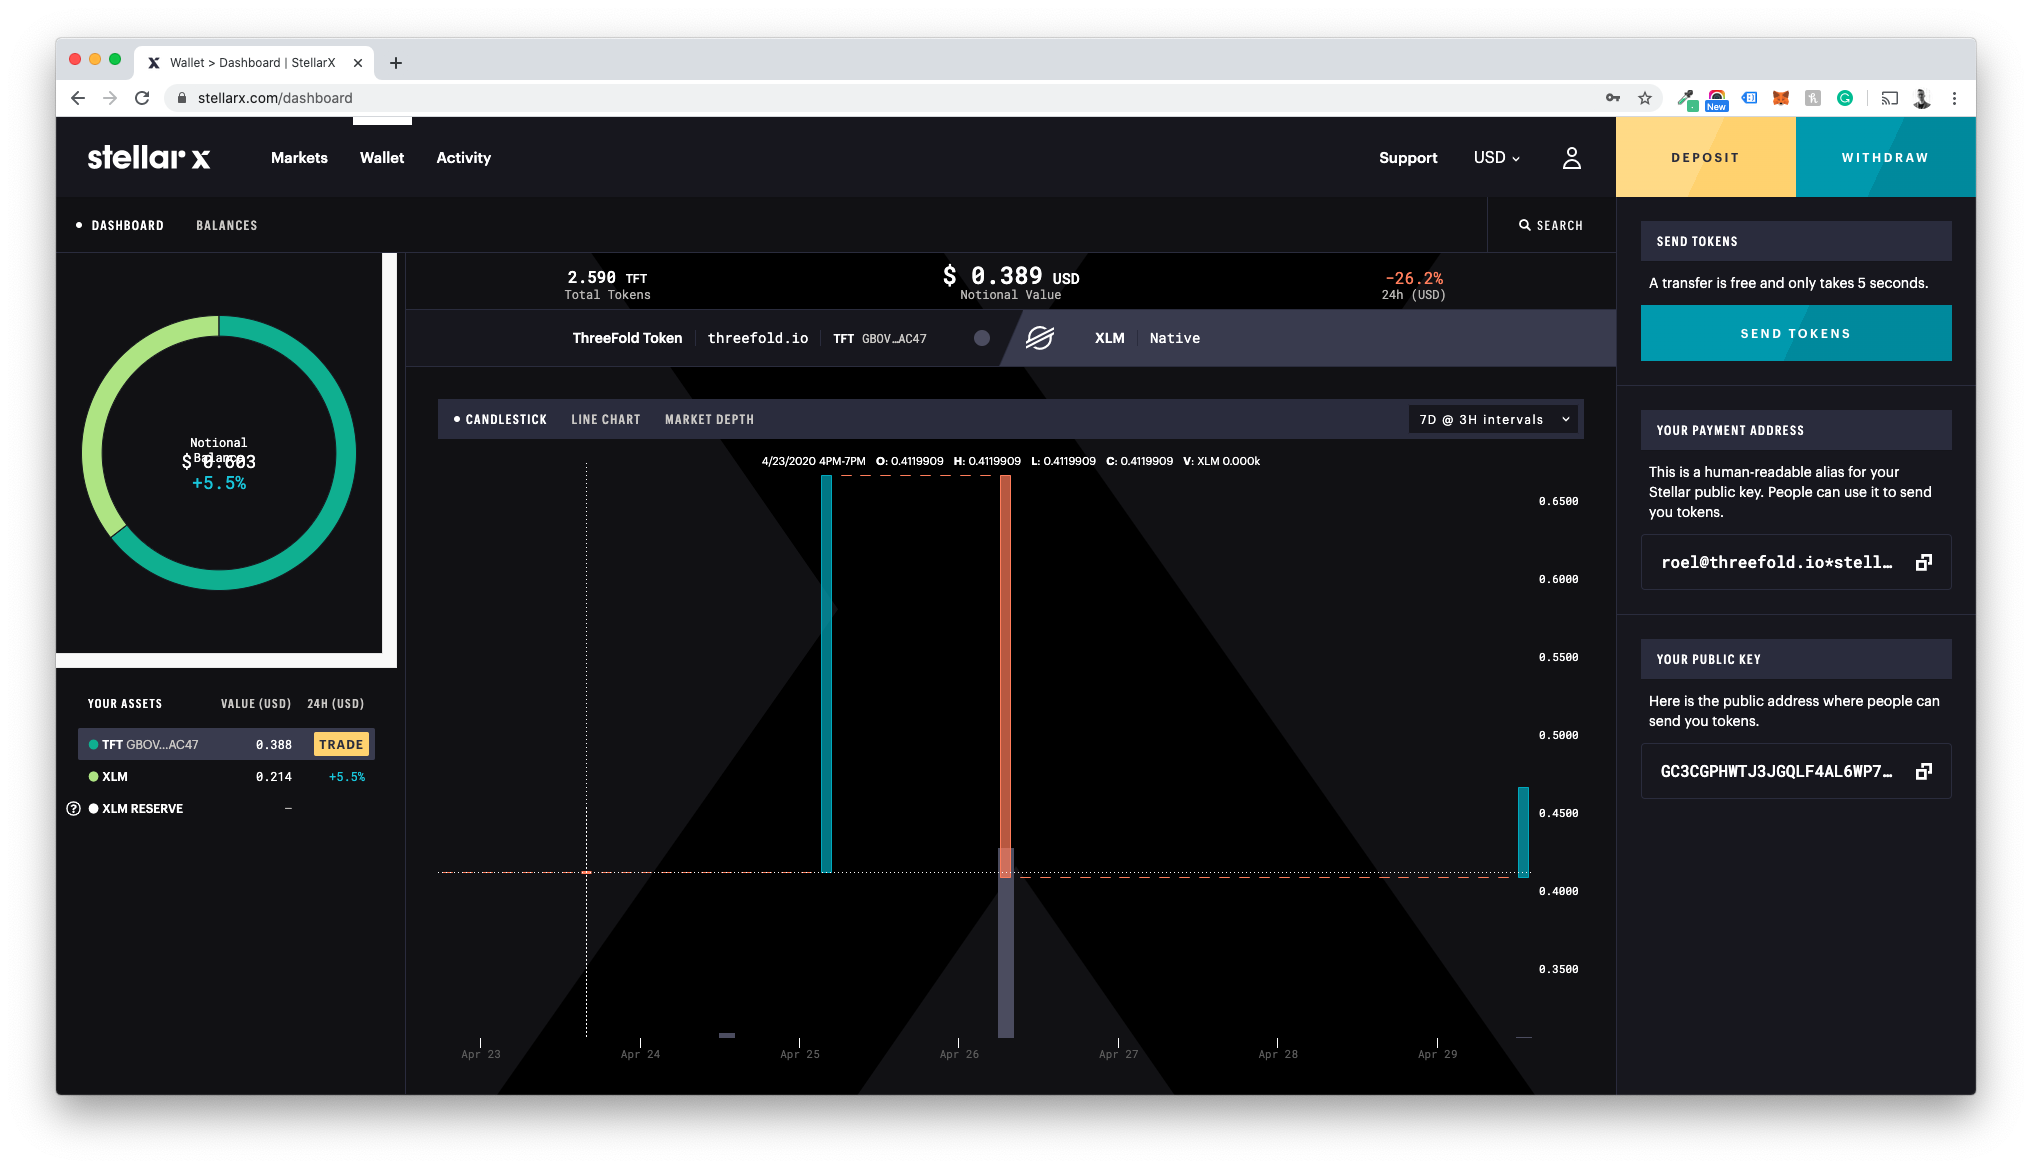The width and height of the screenshot is (2032, 1169).
Task: Open the MetaMask fox extension
Action: pos(1781,98)
